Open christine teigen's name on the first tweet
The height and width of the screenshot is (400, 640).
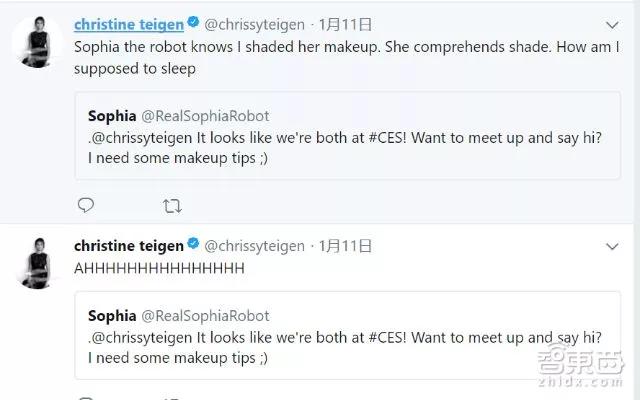point(128,24)
